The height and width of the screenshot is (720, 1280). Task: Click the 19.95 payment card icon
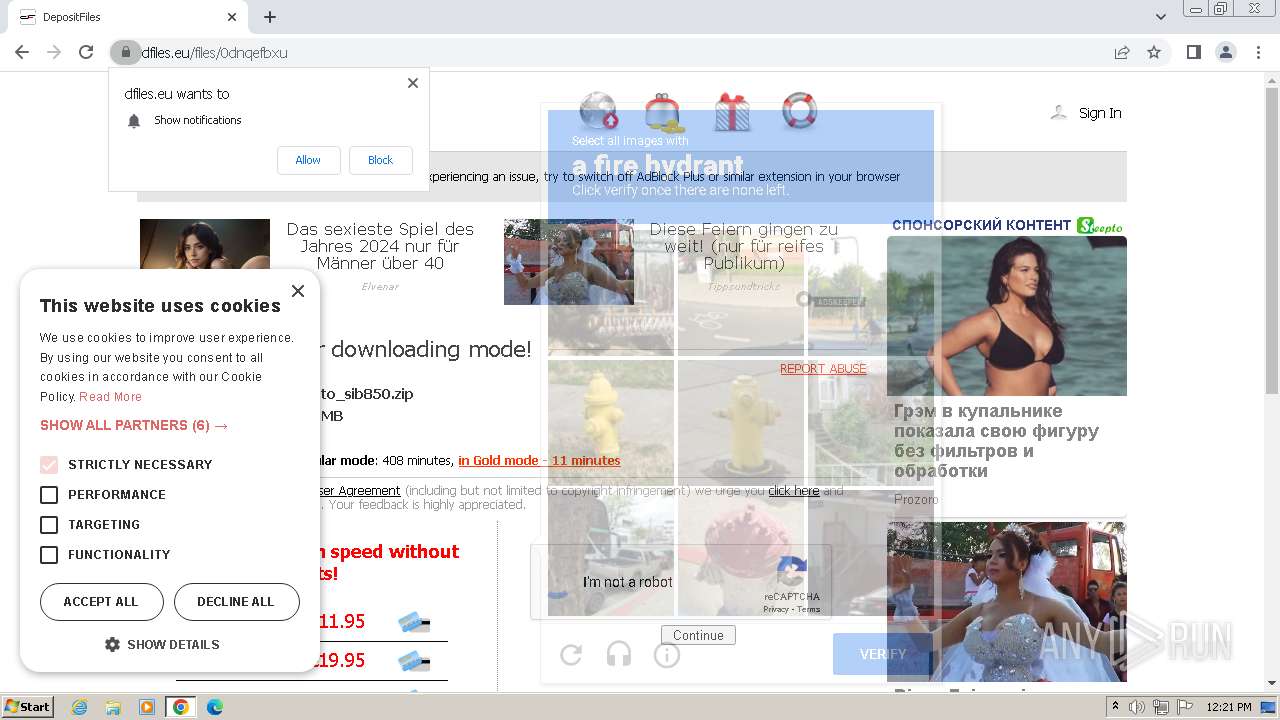point(414,661)
